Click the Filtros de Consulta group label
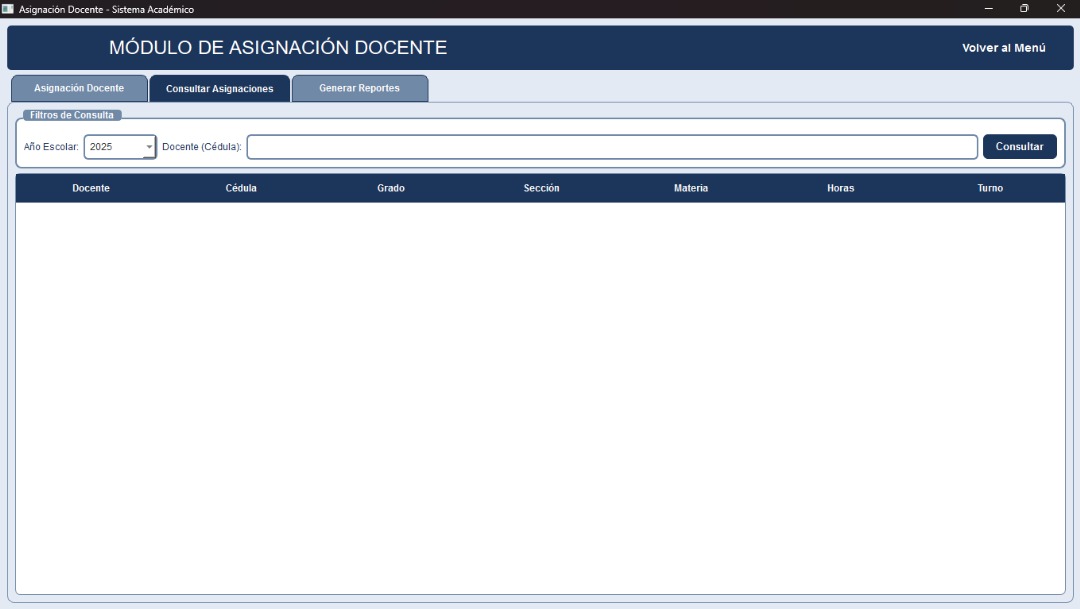 pos(72,115)
